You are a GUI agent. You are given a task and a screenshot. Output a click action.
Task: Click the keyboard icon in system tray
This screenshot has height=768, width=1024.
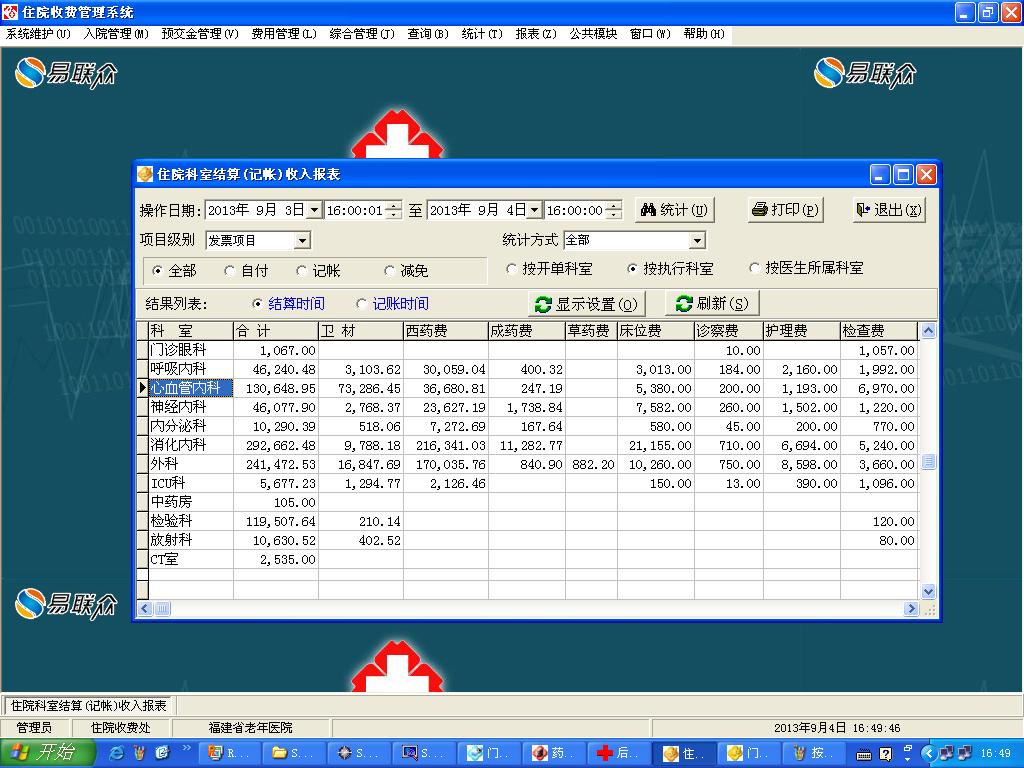click(x=863, y=755)
